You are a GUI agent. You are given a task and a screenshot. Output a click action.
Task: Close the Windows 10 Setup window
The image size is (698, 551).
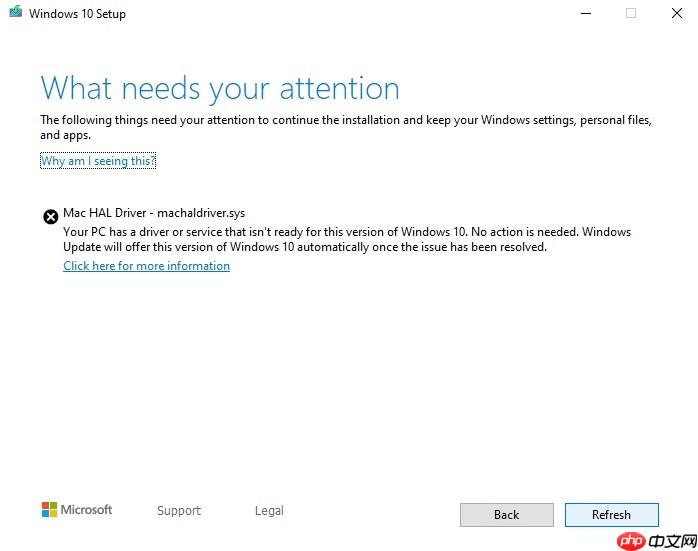677,13
